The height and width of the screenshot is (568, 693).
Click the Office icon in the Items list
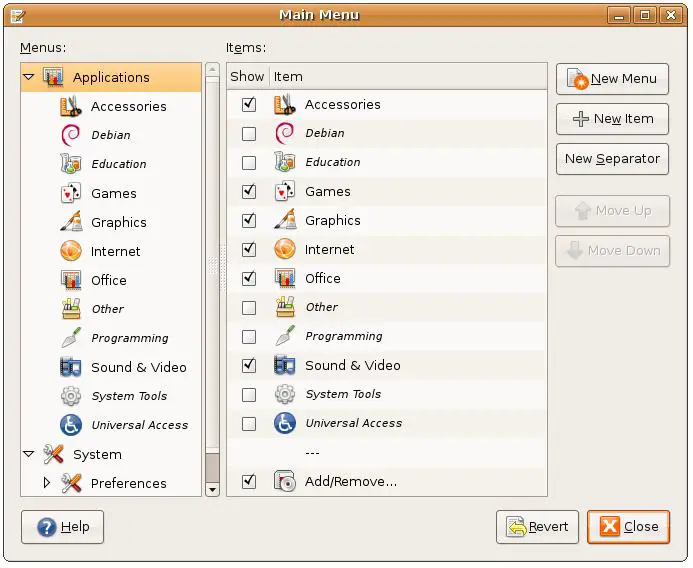click(x=285, y=278)
